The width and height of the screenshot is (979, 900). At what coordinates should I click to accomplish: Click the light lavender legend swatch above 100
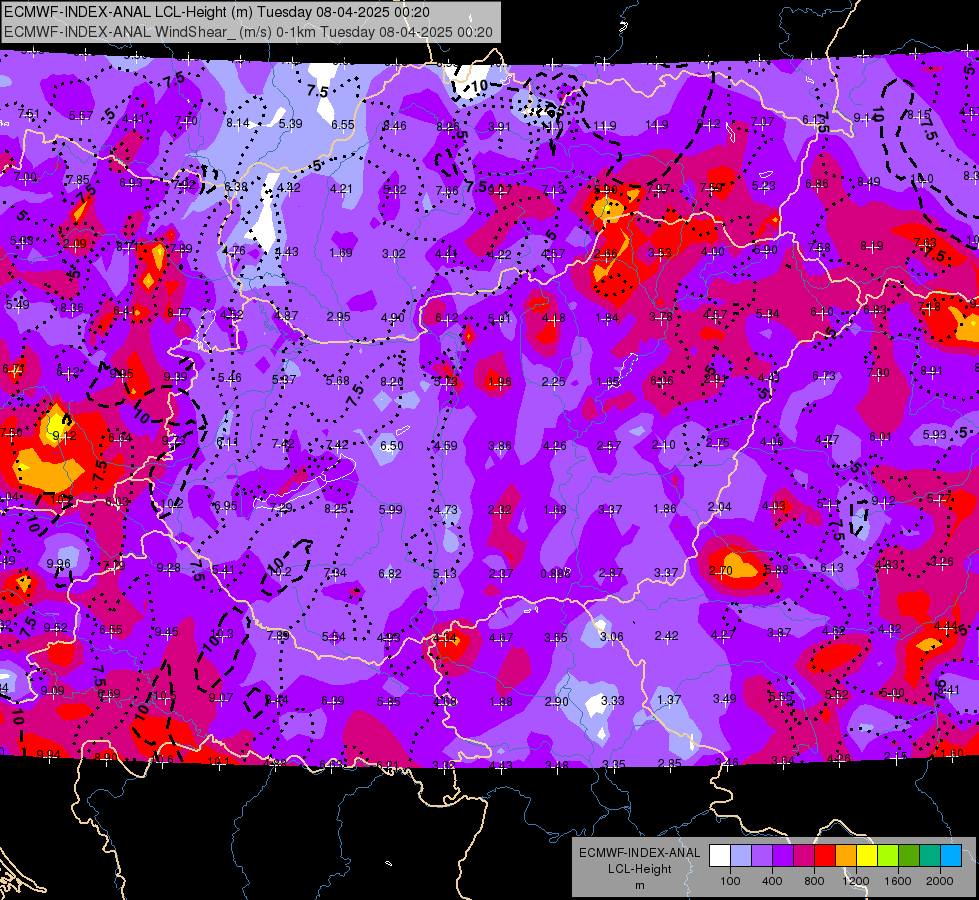tap(741, 856)
